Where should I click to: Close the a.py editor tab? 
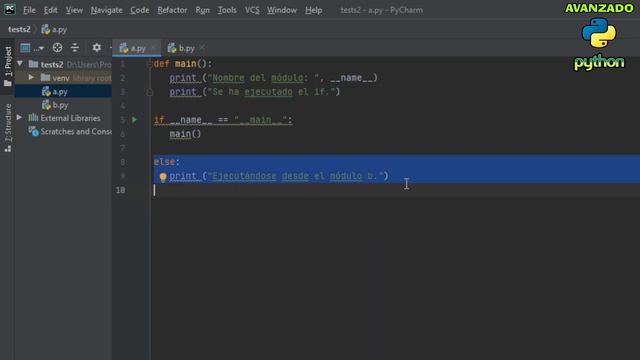[153, 48]
